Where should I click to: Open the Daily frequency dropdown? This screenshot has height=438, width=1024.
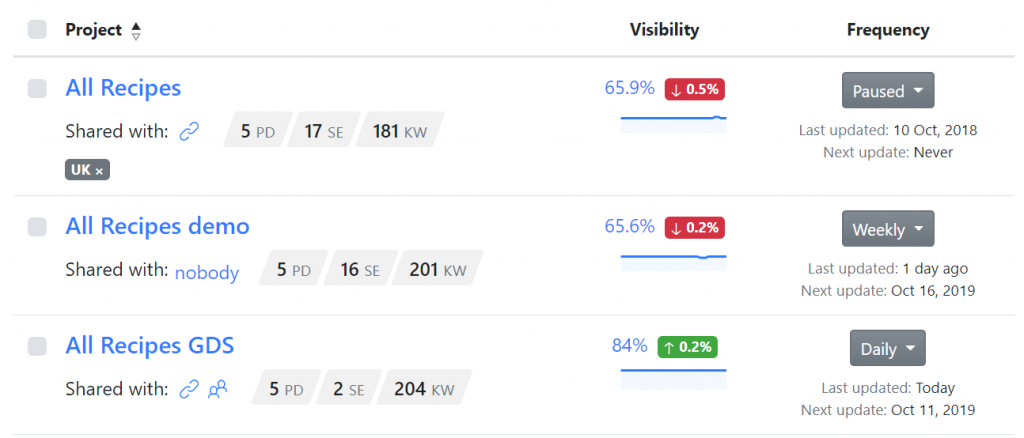pyautogui.click(x=888, y=348)
